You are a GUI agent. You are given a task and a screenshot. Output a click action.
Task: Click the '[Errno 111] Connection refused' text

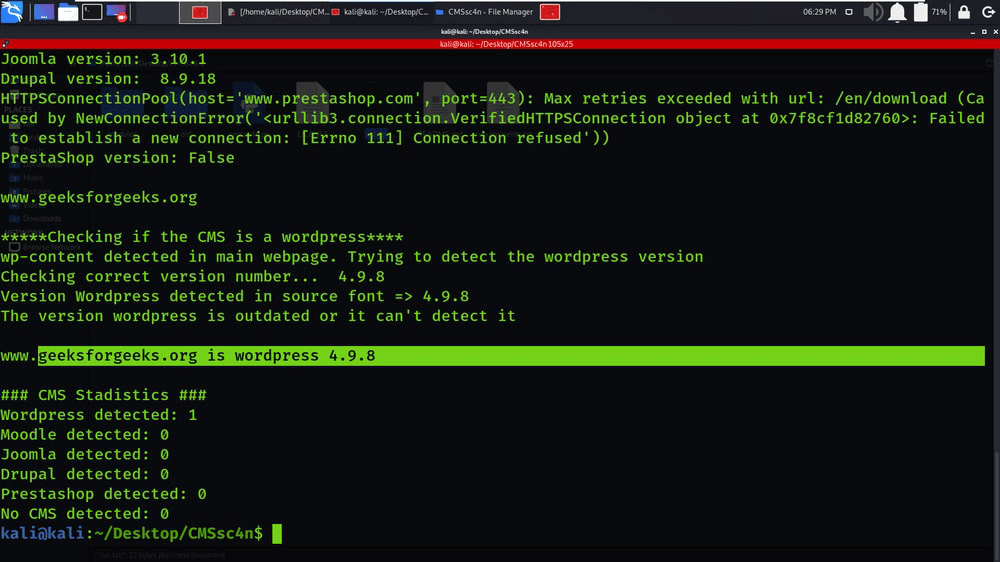click(x=442, y=138)
